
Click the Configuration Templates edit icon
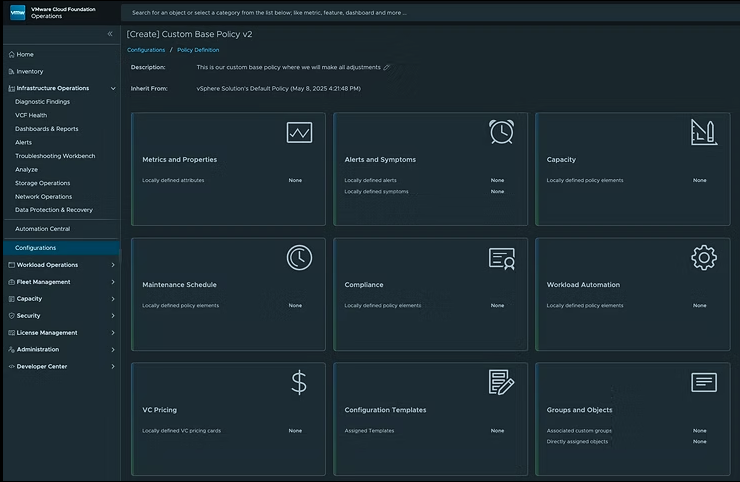pos(501,382)
